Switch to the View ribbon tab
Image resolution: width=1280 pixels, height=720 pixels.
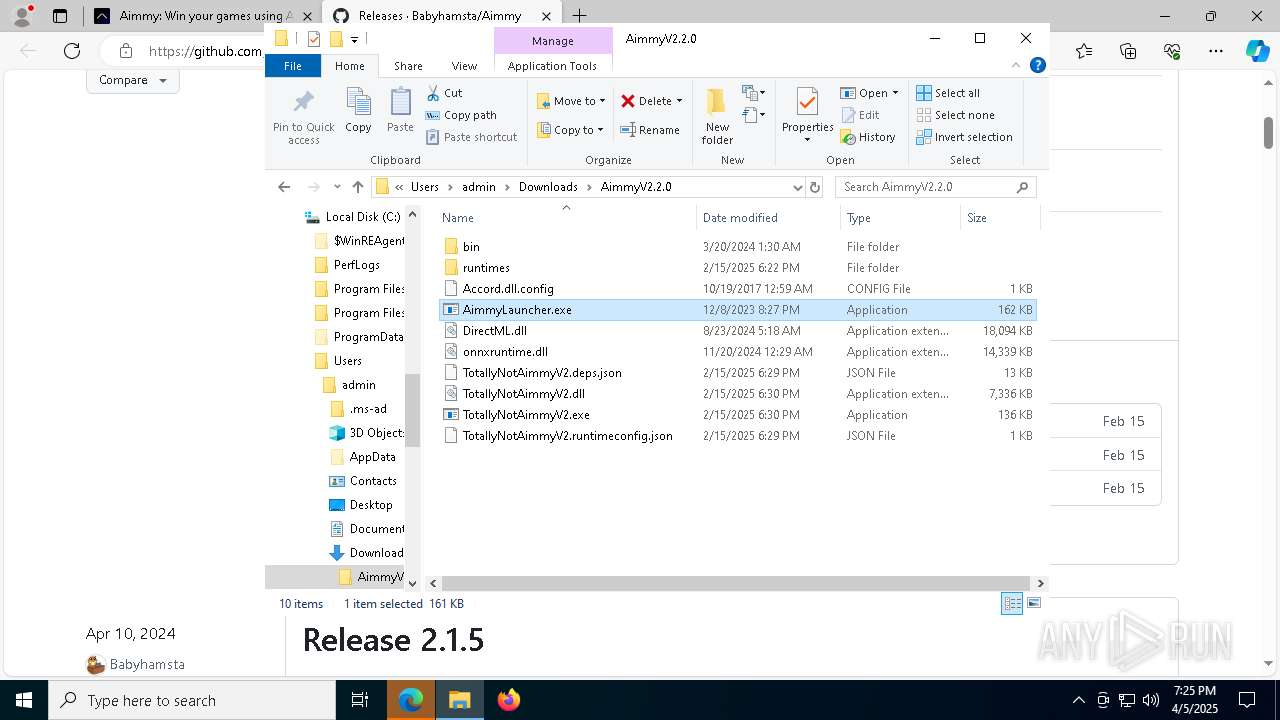pyautogui.click(x=464, y=66)
